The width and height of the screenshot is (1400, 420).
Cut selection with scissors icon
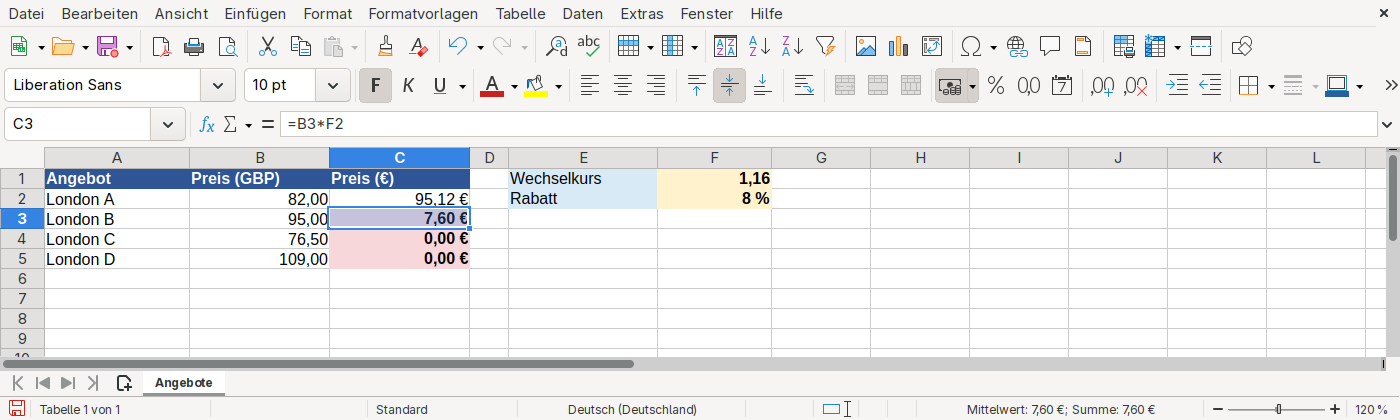(268, 46)
